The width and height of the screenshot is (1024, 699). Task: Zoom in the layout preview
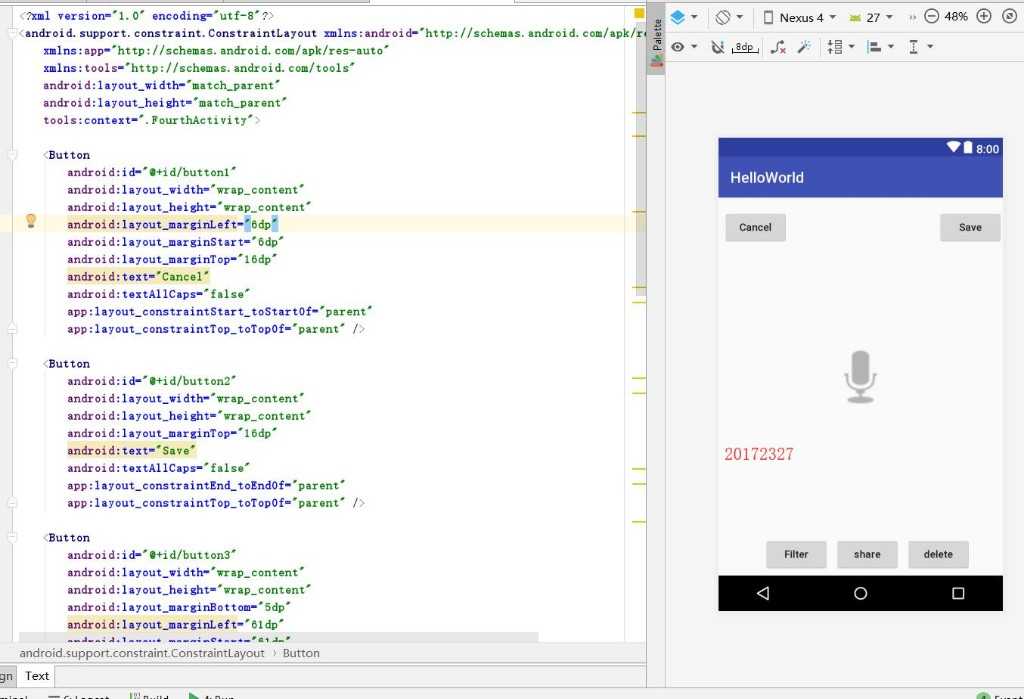click(984, 16)
